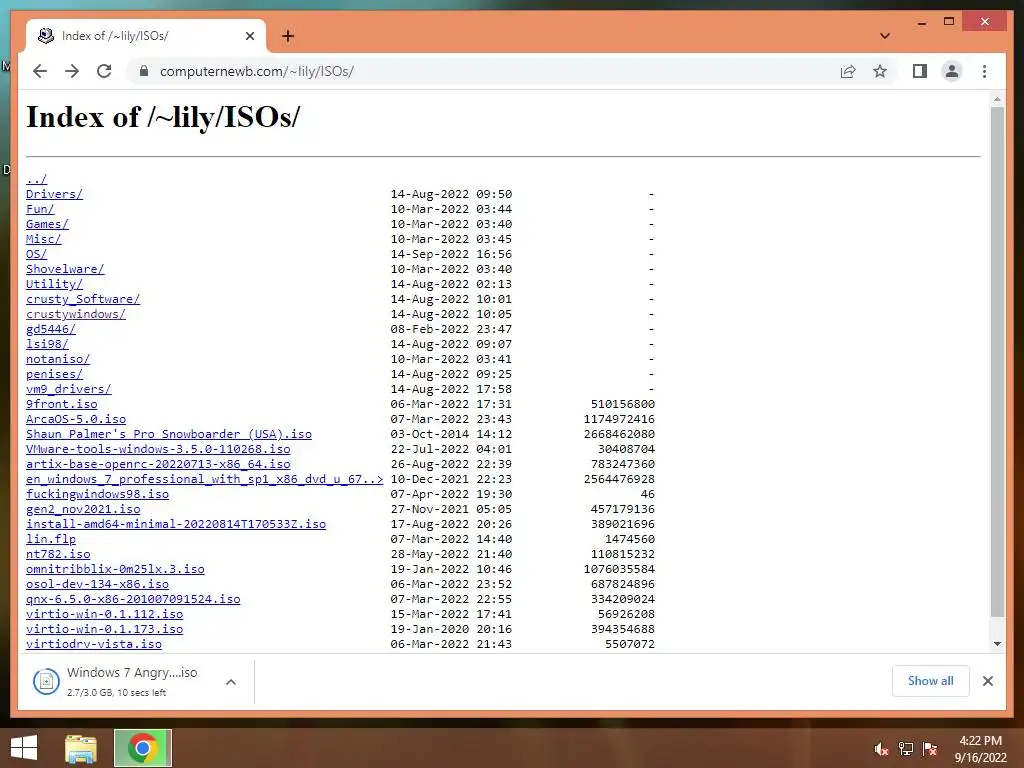Open the muted volume tray icon

[881, 749]
